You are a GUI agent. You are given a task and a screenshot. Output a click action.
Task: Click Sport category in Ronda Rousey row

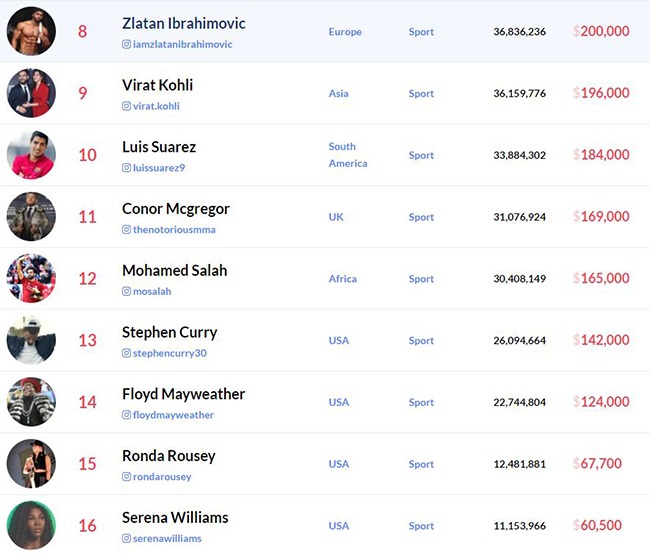coord(421,464)
